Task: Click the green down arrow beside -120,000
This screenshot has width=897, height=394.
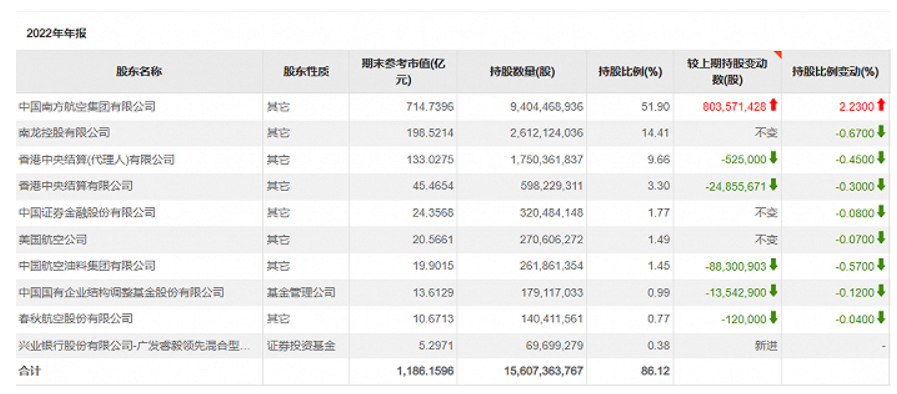Action: (773, 318)
